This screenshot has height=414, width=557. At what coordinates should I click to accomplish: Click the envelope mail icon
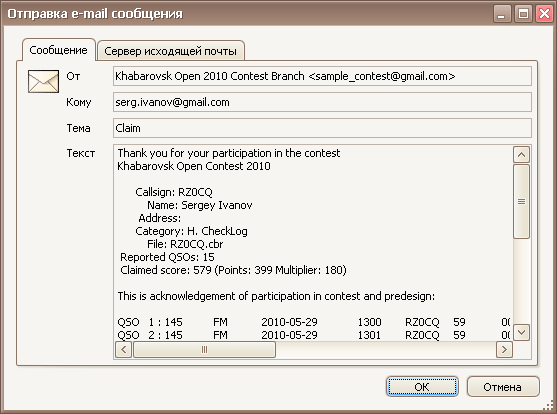coord(43,81)
